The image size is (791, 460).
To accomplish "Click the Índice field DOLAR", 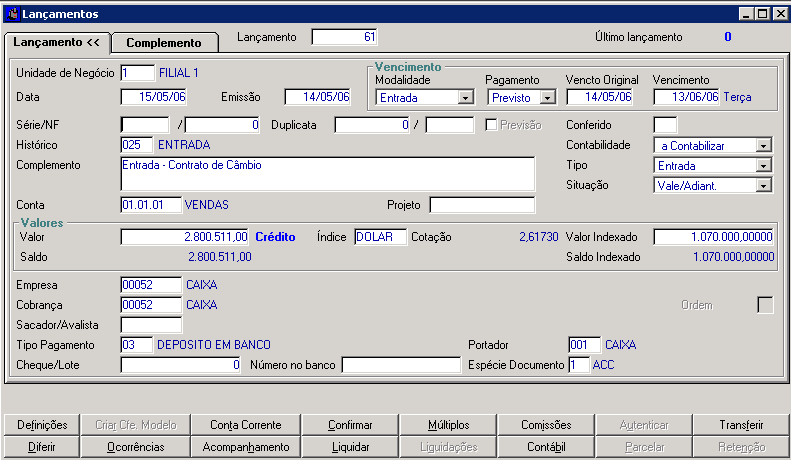I will pyautogui.click(x=381, y=237).
